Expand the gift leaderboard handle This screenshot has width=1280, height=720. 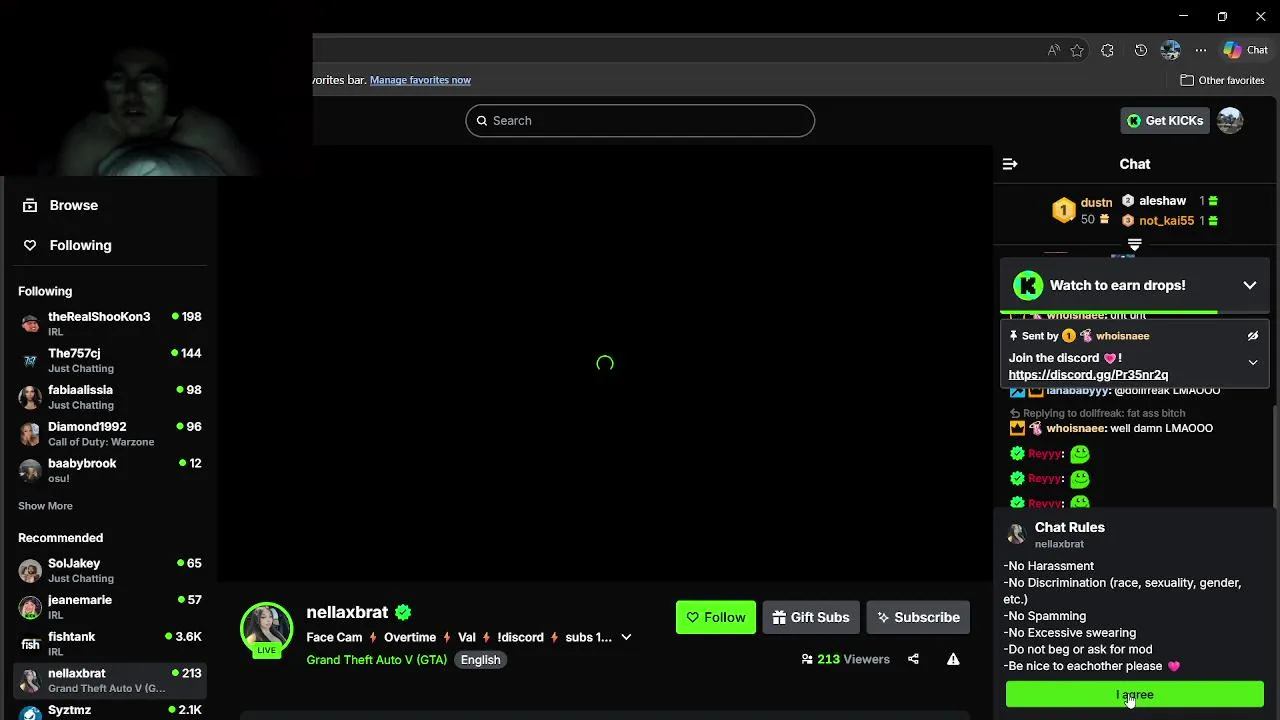tap(1134, 244)
